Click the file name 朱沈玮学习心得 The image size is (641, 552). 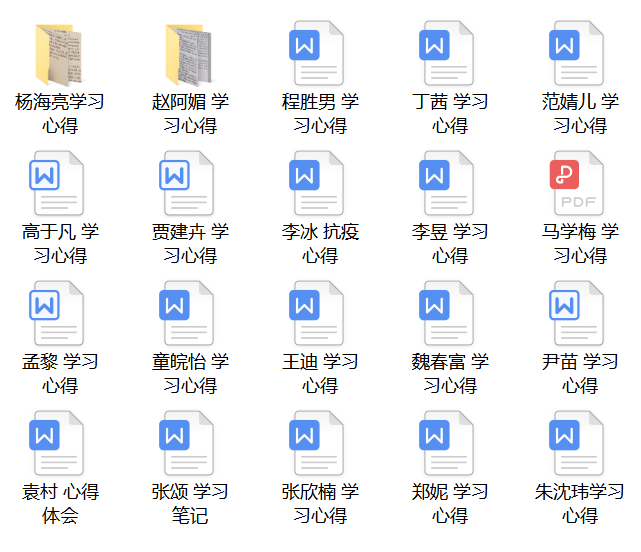click(580, 504)
